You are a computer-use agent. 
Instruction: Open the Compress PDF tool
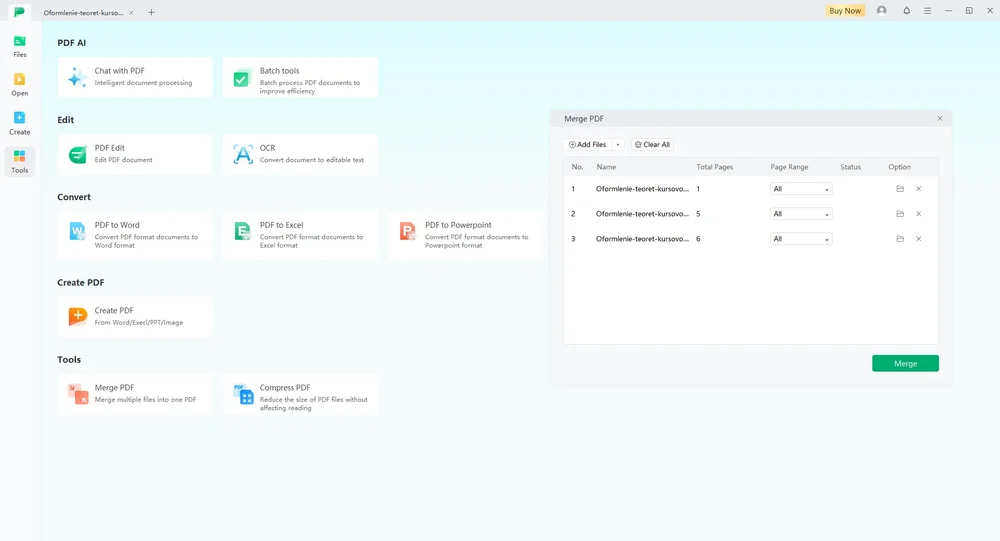point(300,394)
